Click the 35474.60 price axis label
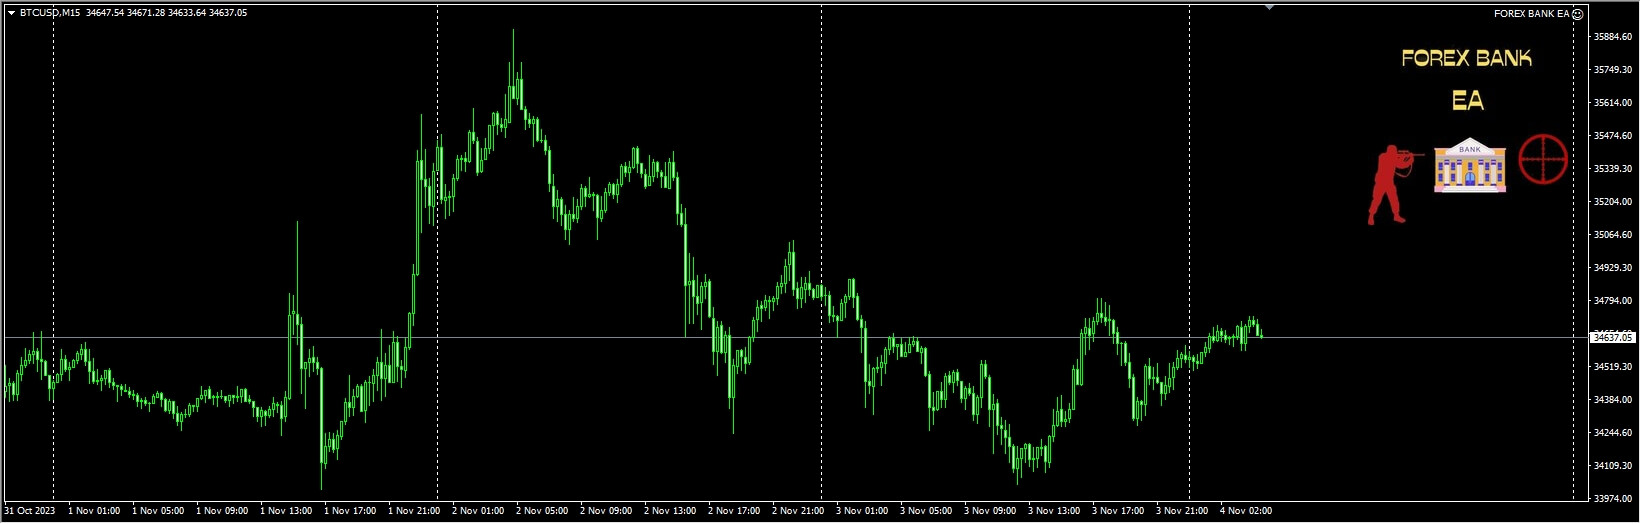Viewport: 1641px width, 524px height. click(x=1612, y=136)
